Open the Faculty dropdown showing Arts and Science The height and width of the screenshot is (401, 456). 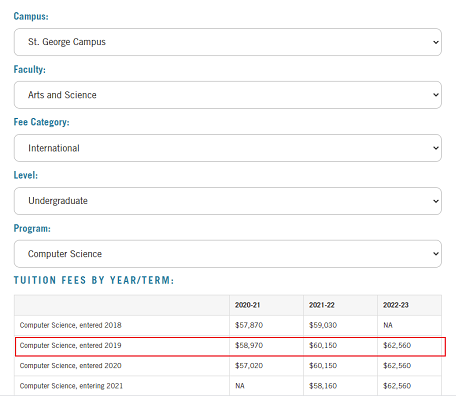[x=228, y=95]
